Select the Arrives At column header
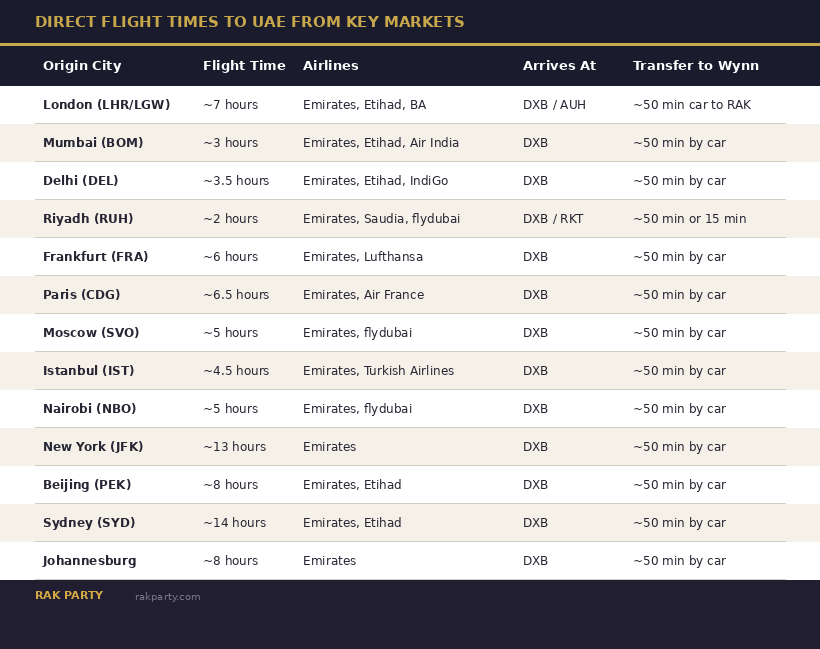 [559, 66]
